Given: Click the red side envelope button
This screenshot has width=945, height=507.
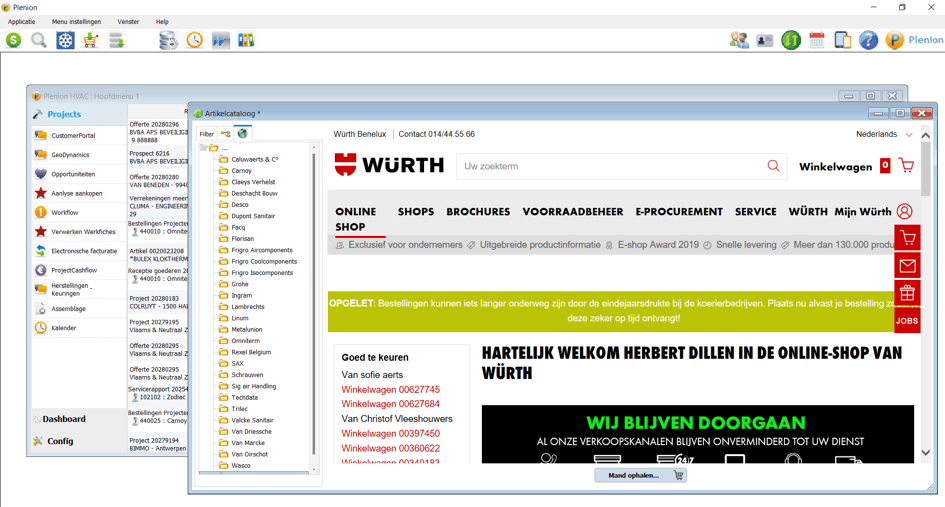Looking at the screenshot, I should click(908, 266).
